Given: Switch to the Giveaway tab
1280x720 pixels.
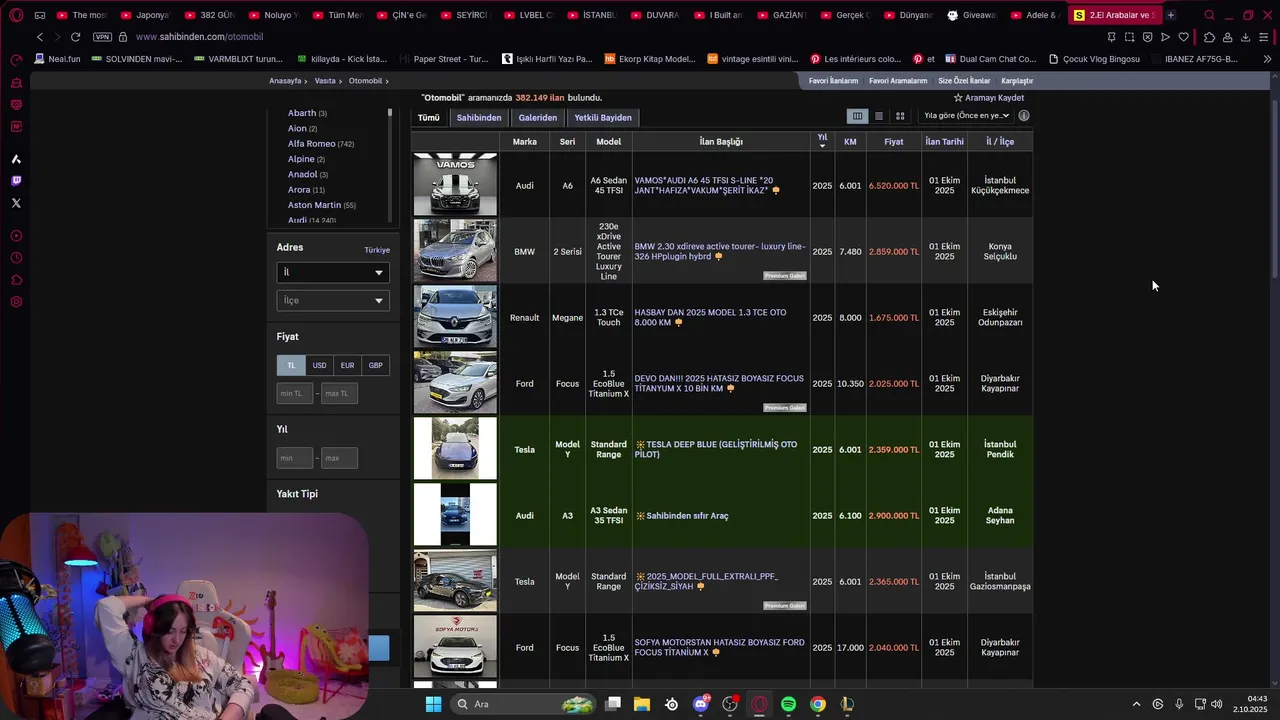Looking at the screenshot, I should pos(972,15).
